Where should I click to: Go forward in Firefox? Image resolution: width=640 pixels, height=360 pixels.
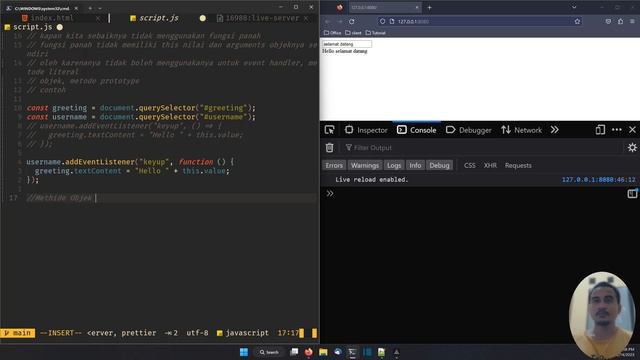coord(340,21)
